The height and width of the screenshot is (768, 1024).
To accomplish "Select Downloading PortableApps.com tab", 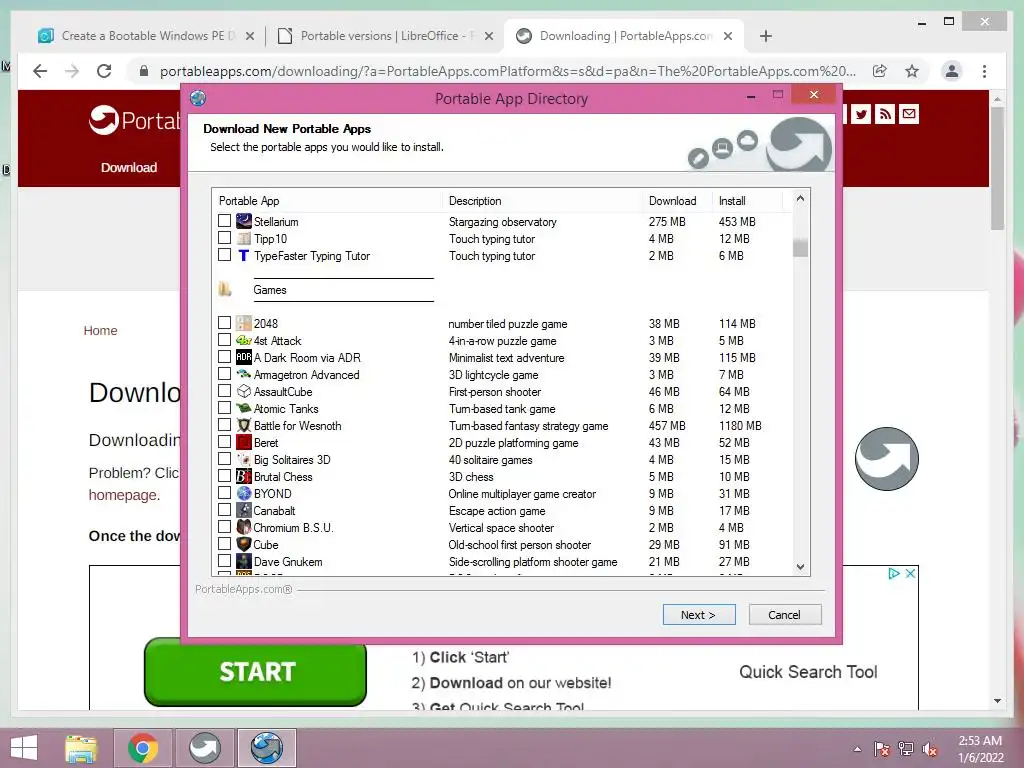I will [624, 36].
